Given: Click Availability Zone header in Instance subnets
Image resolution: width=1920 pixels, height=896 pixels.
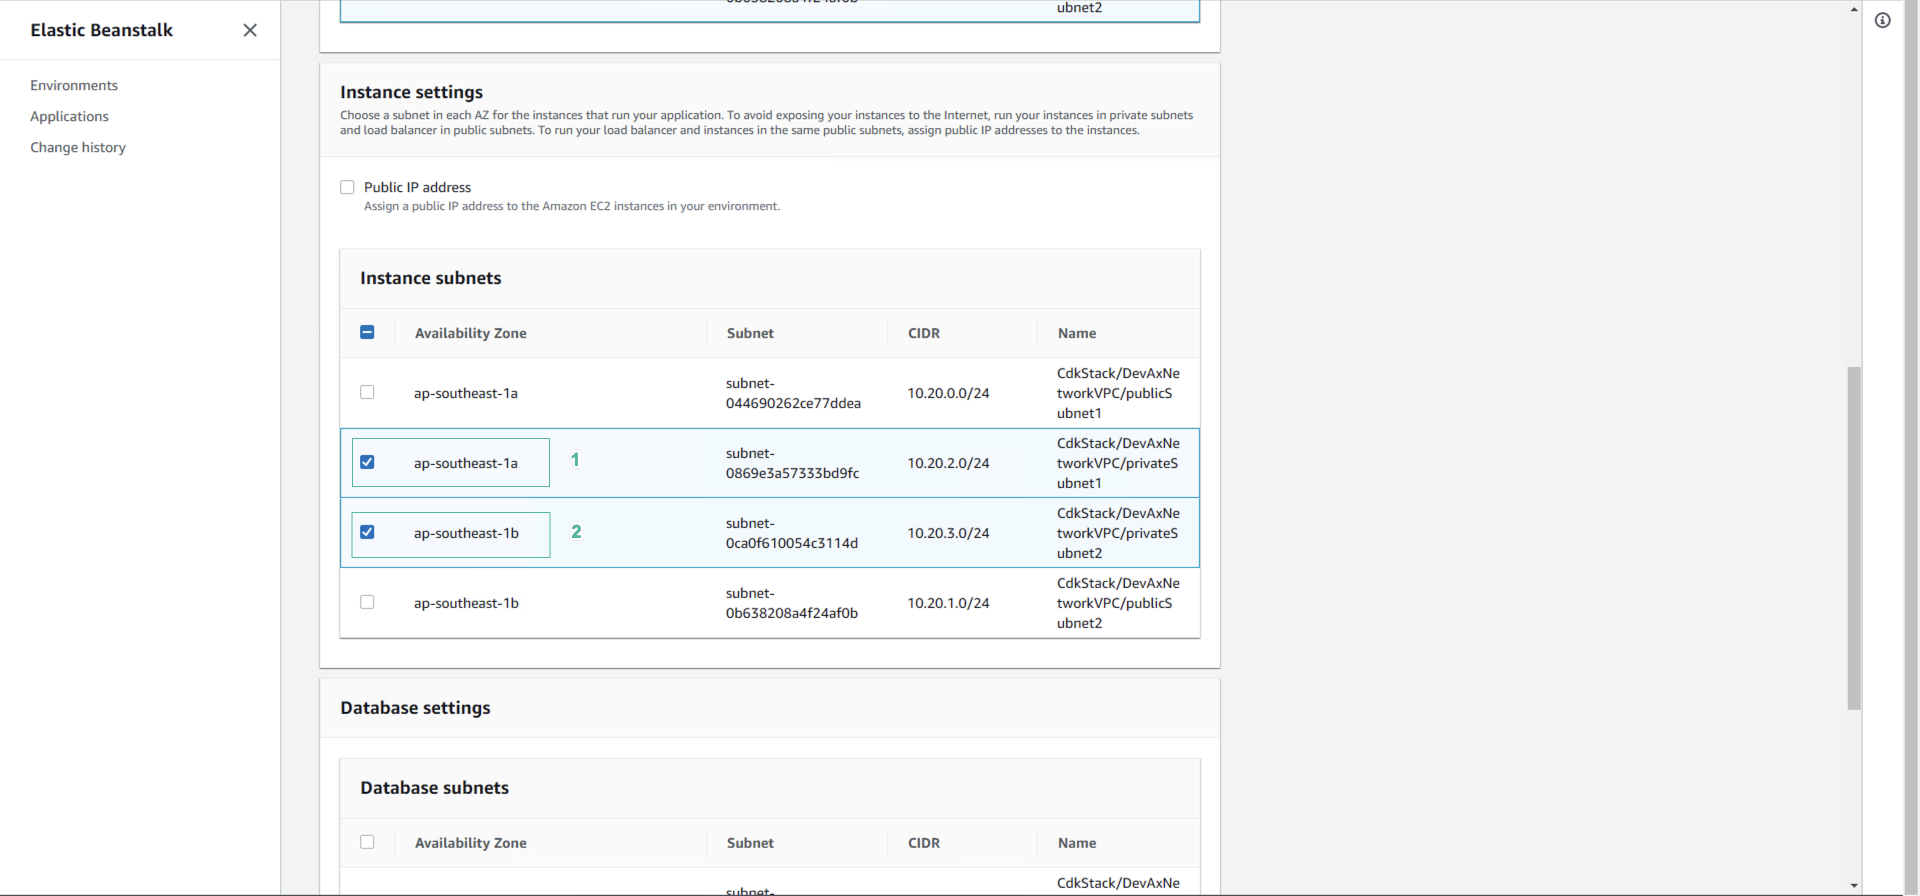Looking at the screenshot, I should 470,333.
